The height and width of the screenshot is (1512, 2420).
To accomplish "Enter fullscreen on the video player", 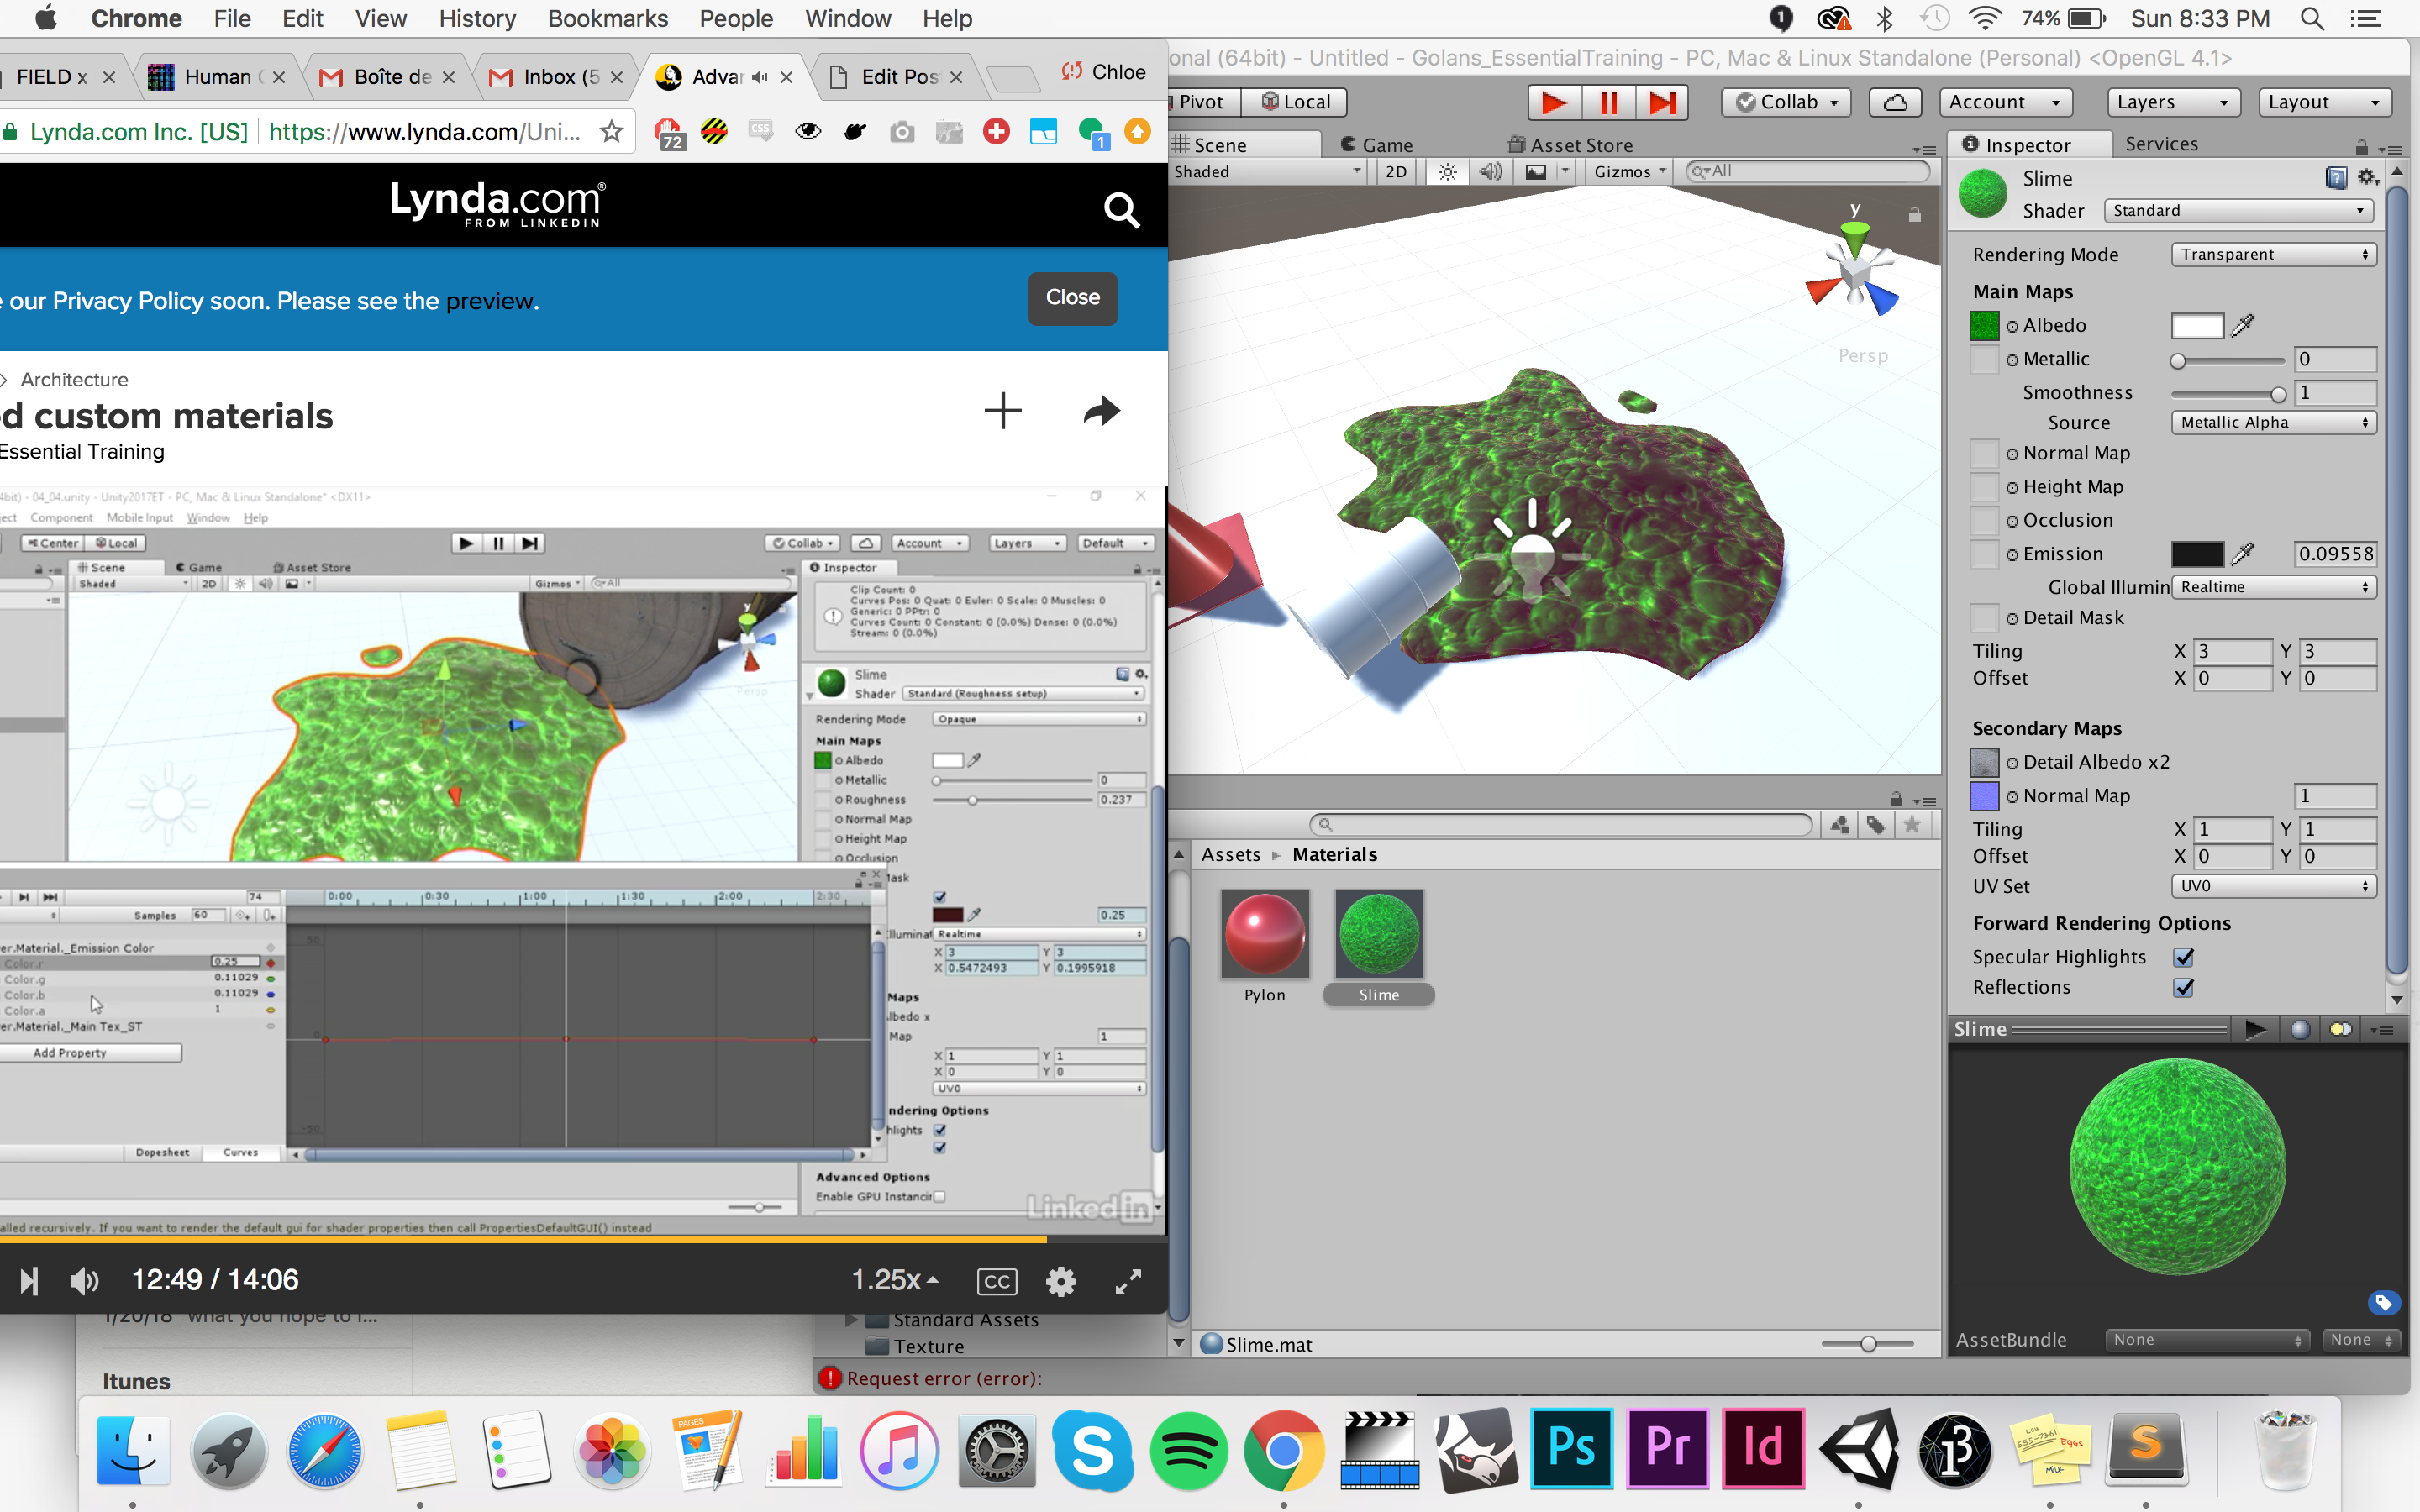I will (1128, 1281).
